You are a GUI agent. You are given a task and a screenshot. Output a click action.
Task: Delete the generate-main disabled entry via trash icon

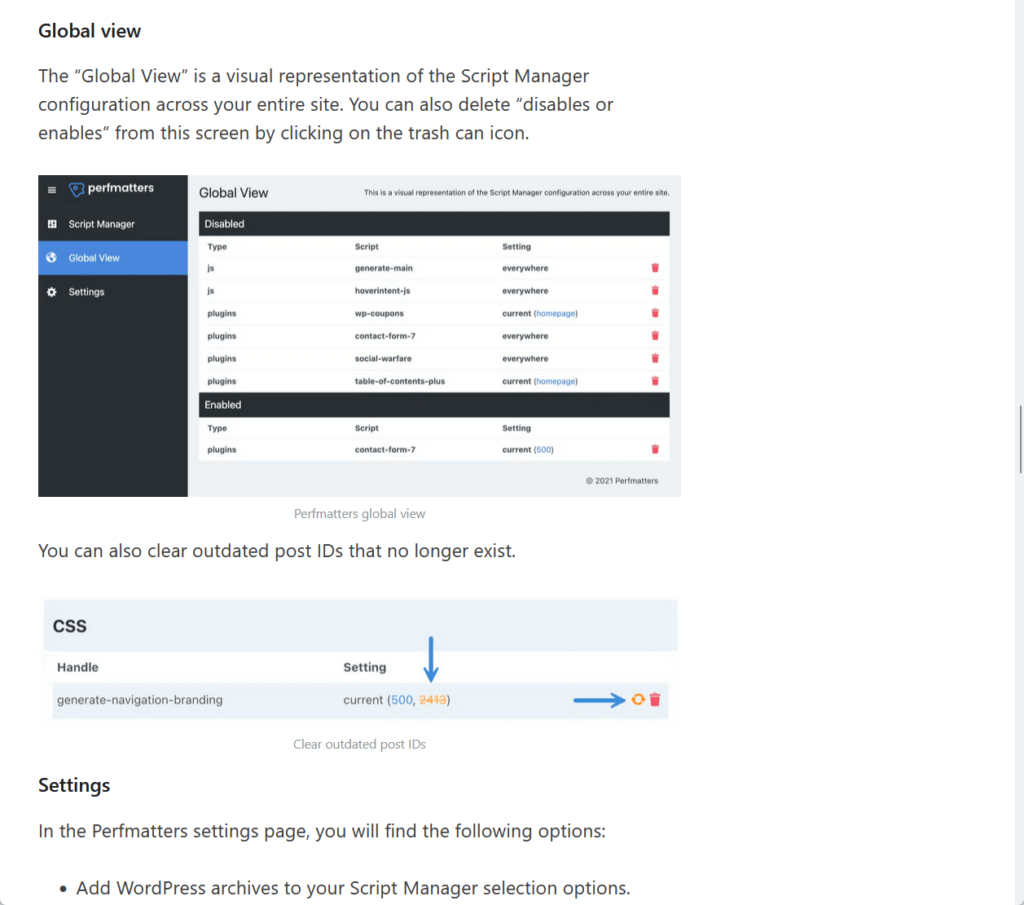[655, 268]
